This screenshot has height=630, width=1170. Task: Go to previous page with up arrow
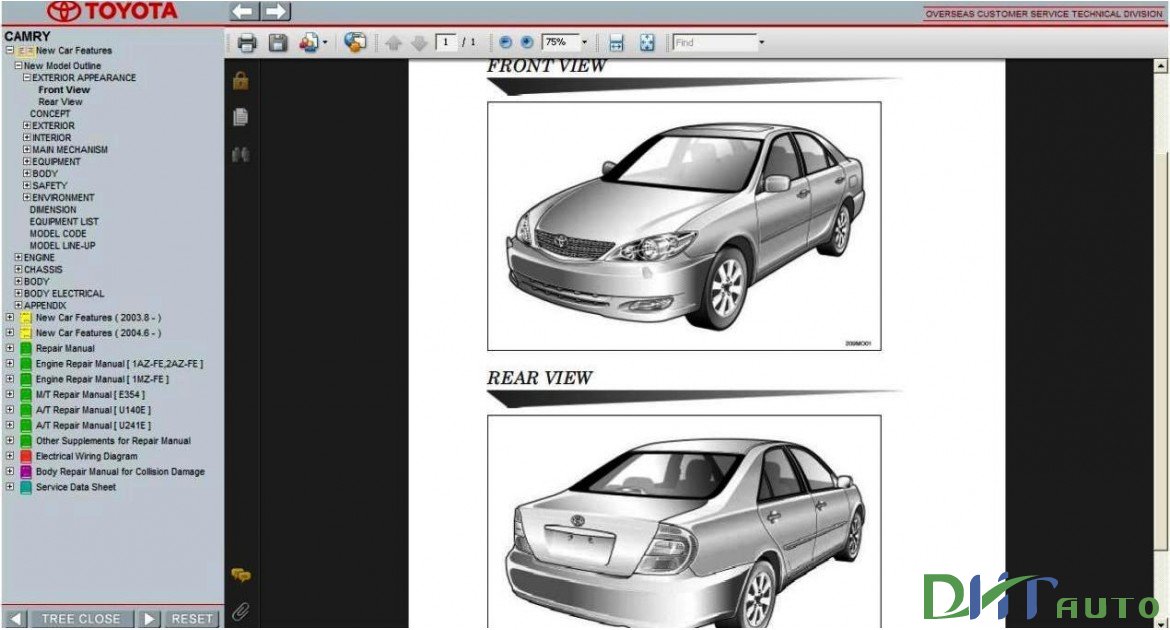coord(394,43)
